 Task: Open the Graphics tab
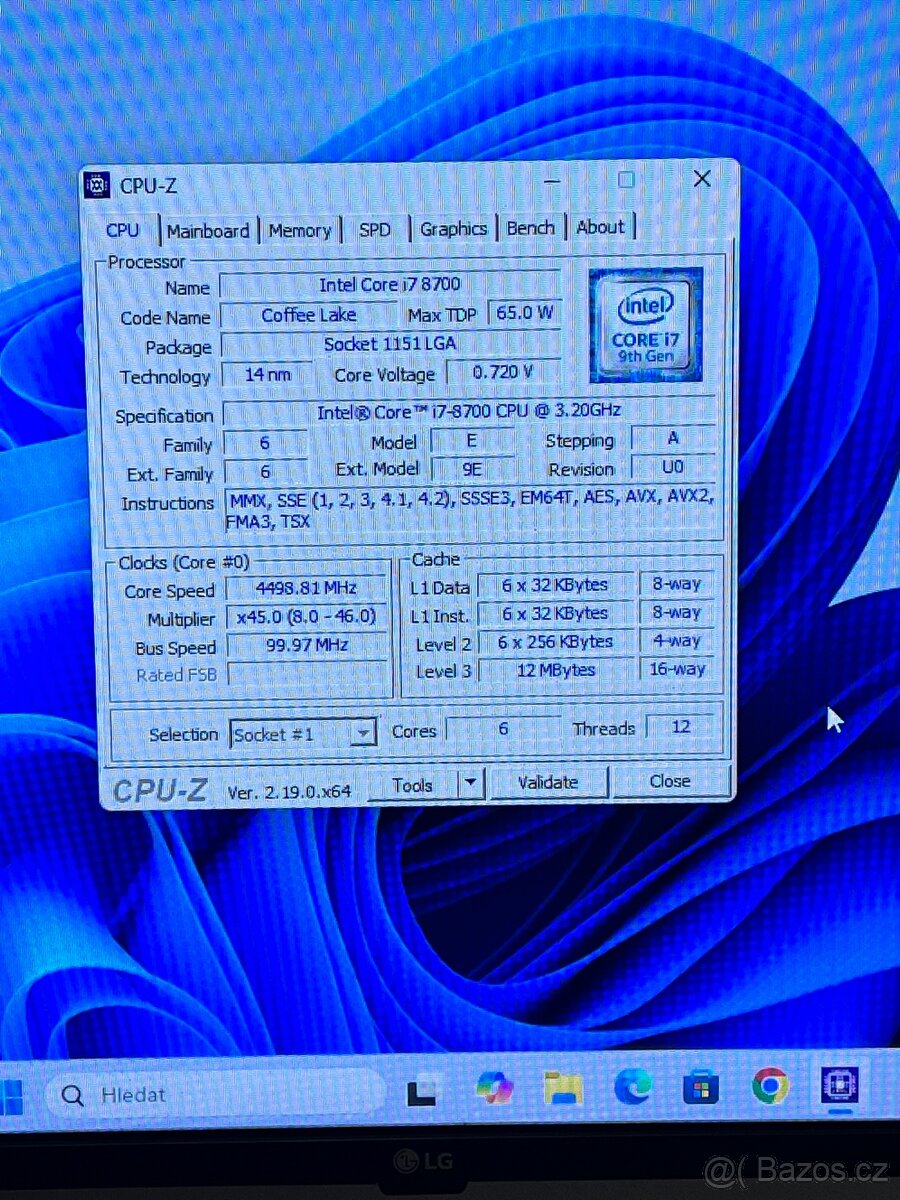(x=453, y=229)
